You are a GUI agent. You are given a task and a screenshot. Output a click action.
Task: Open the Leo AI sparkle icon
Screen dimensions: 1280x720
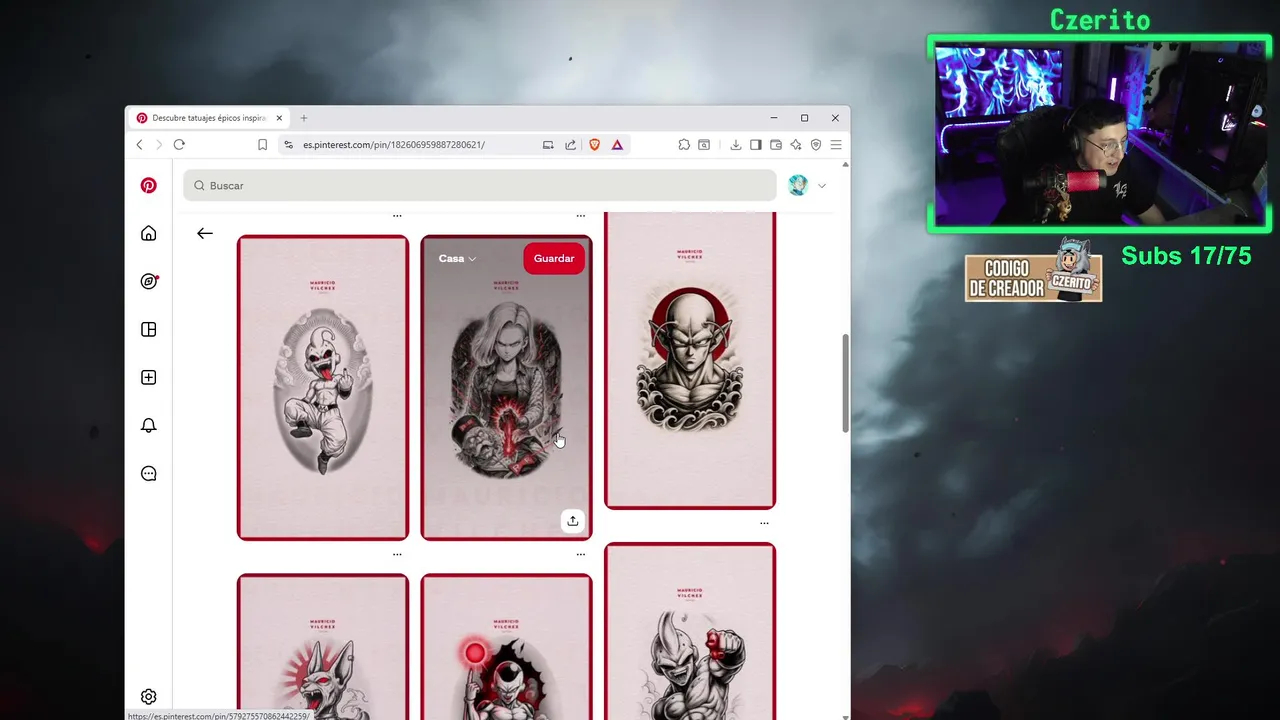coord(795,144)
